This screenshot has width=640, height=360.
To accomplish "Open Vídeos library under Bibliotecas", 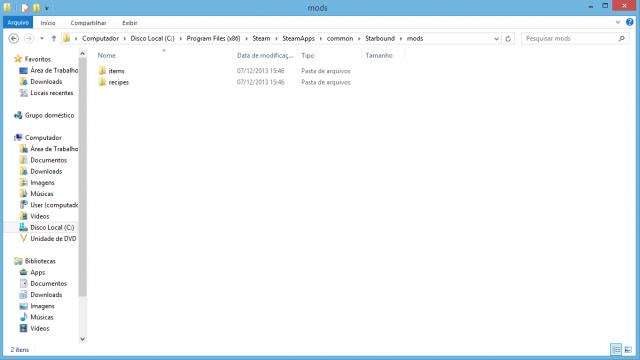I will click(x=40, y=328).
